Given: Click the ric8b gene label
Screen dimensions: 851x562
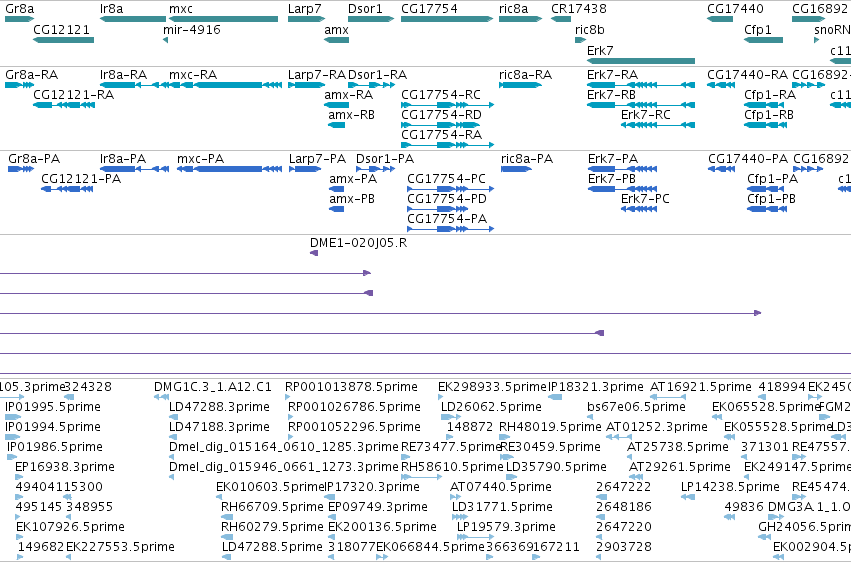Looking at the screenshot, I should (x=589, y=30).
